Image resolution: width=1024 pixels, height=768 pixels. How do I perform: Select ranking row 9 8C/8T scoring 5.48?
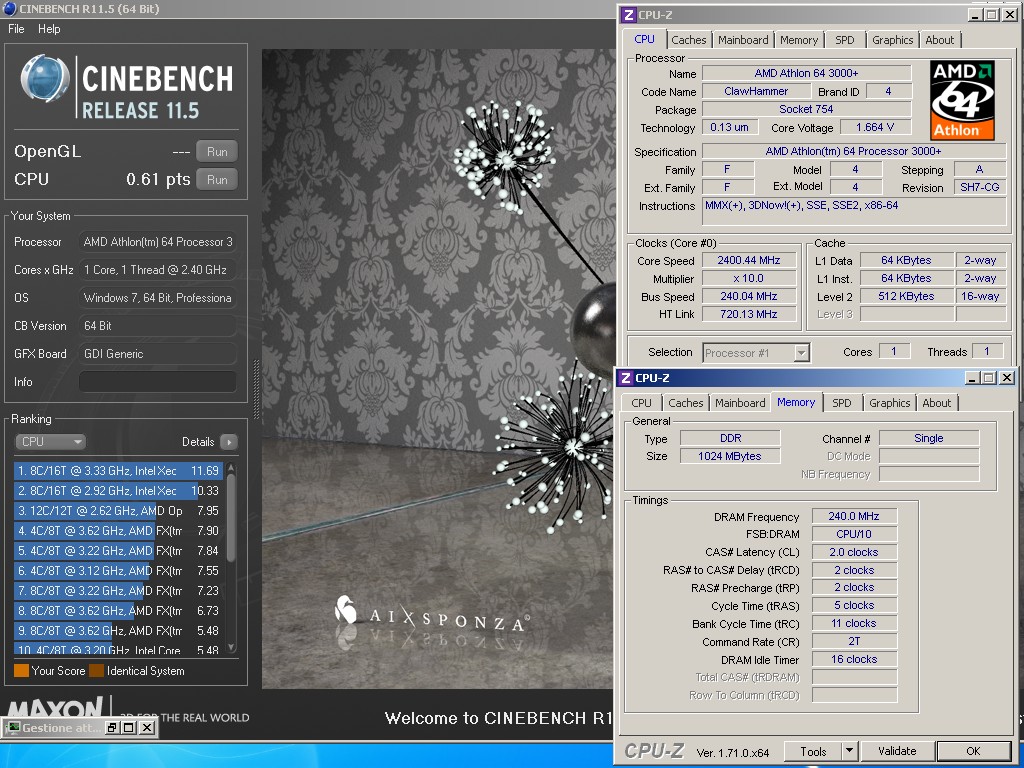point(118,631)
